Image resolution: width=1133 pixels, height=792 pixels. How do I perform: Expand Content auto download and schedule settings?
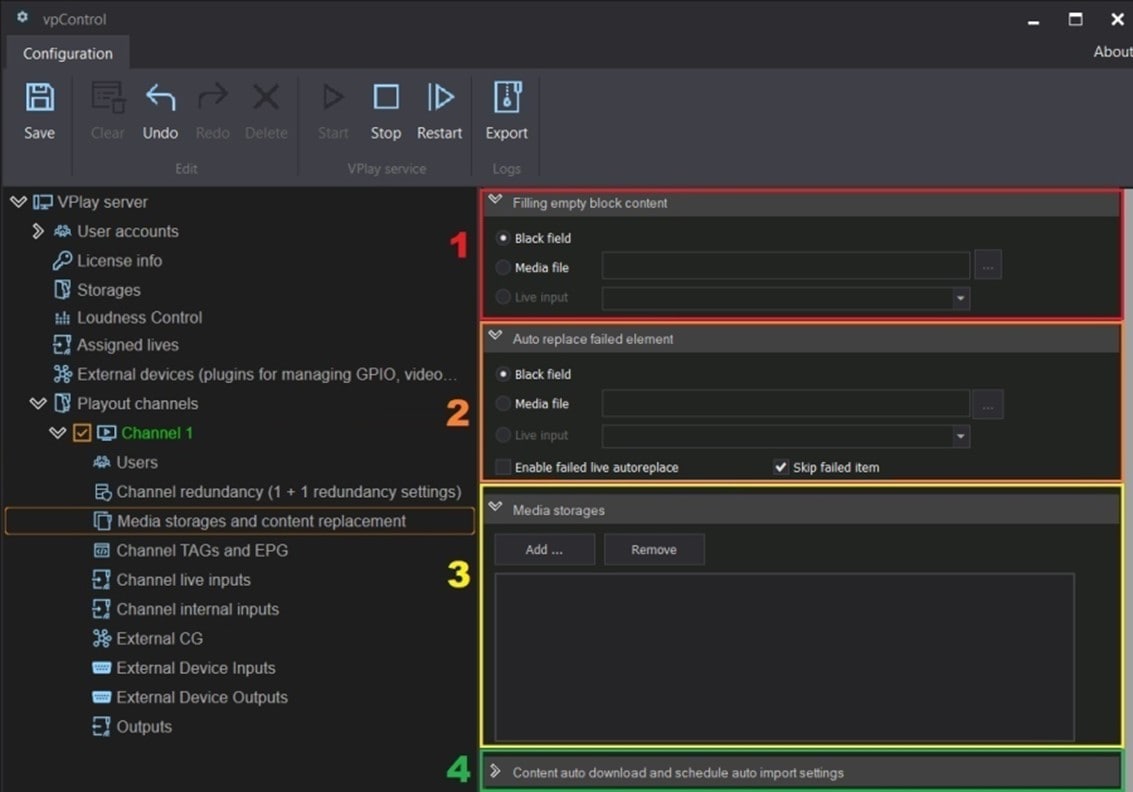pyautogui.click(x=496, y=771)
